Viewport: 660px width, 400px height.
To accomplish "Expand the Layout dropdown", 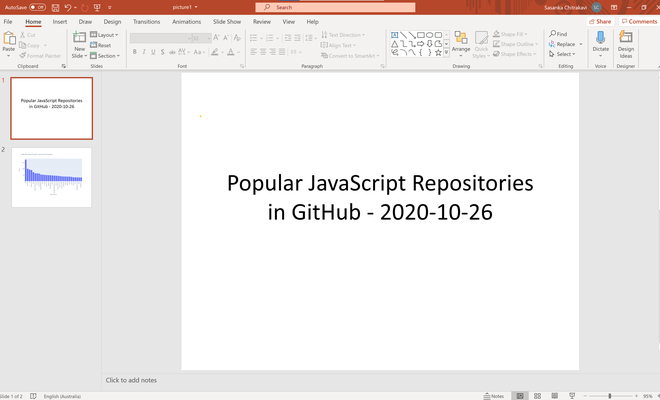I will [105, 35].
